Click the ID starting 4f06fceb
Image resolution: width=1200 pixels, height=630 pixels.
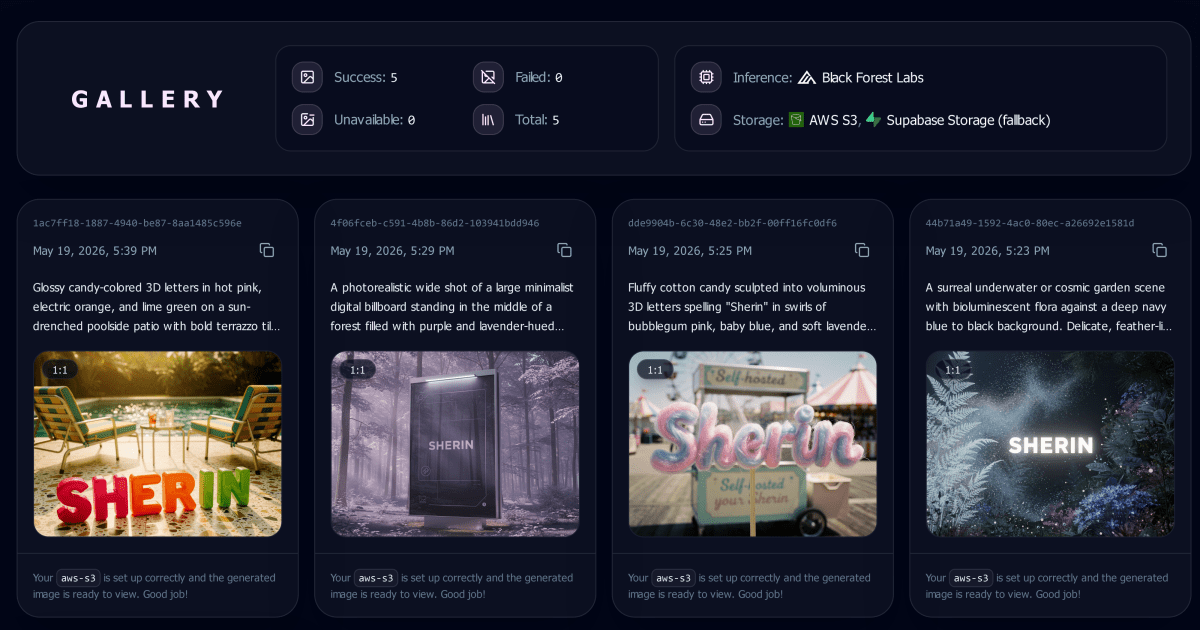click(435, 223)
